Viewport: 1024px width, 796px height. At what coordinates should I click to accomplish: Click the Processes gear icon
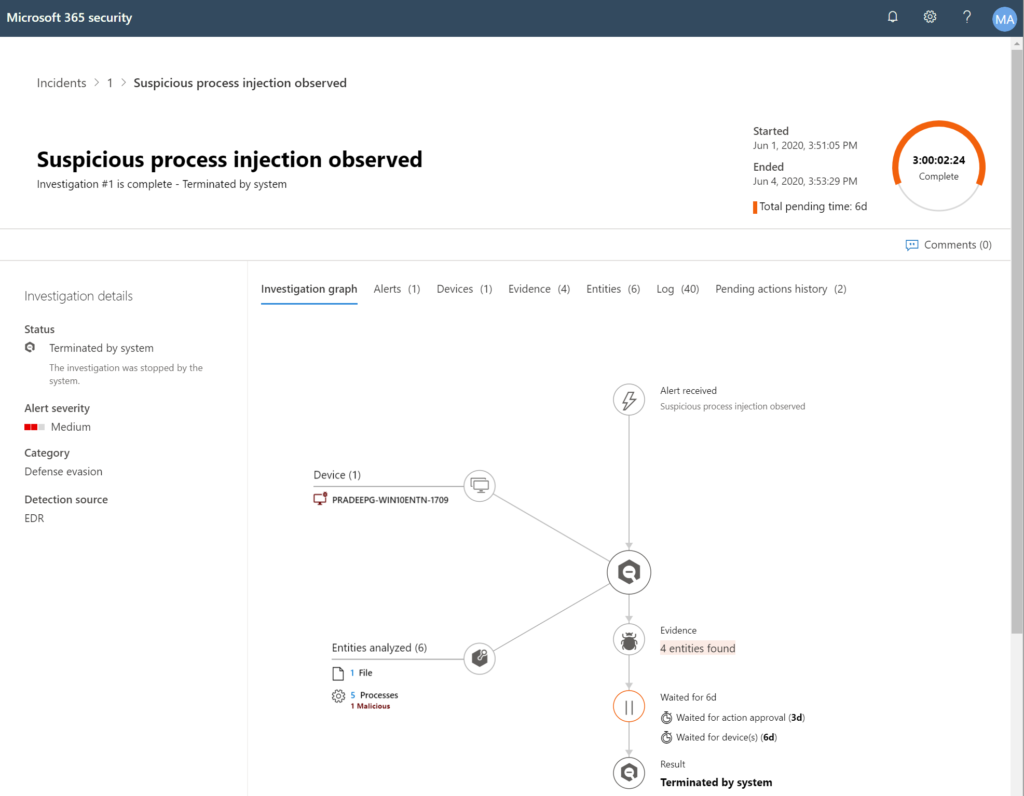(338, 696)
